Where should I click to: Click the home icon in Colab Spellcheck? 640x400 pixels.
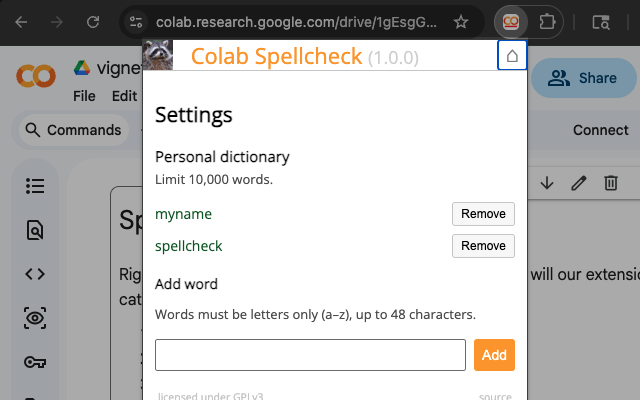pos(512,56)
